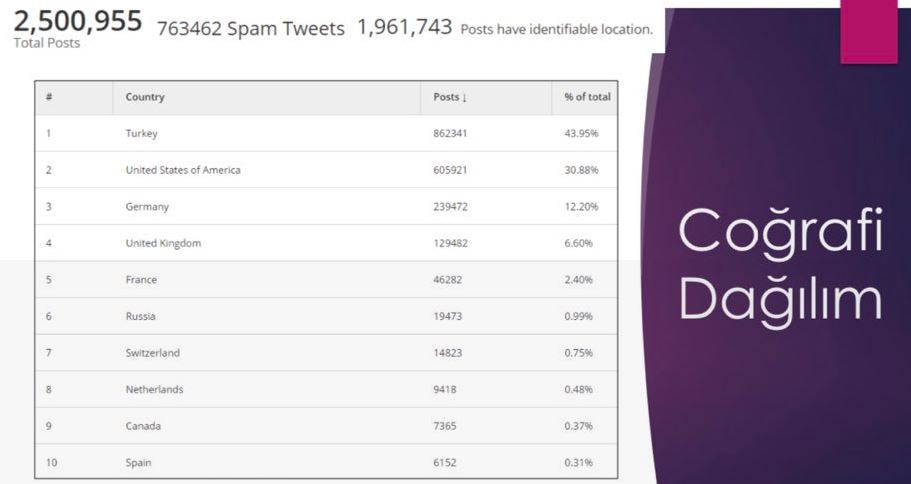This screenshot has width=911, height=484.
Task: Select France in the table
Action: tap(141, 280)
